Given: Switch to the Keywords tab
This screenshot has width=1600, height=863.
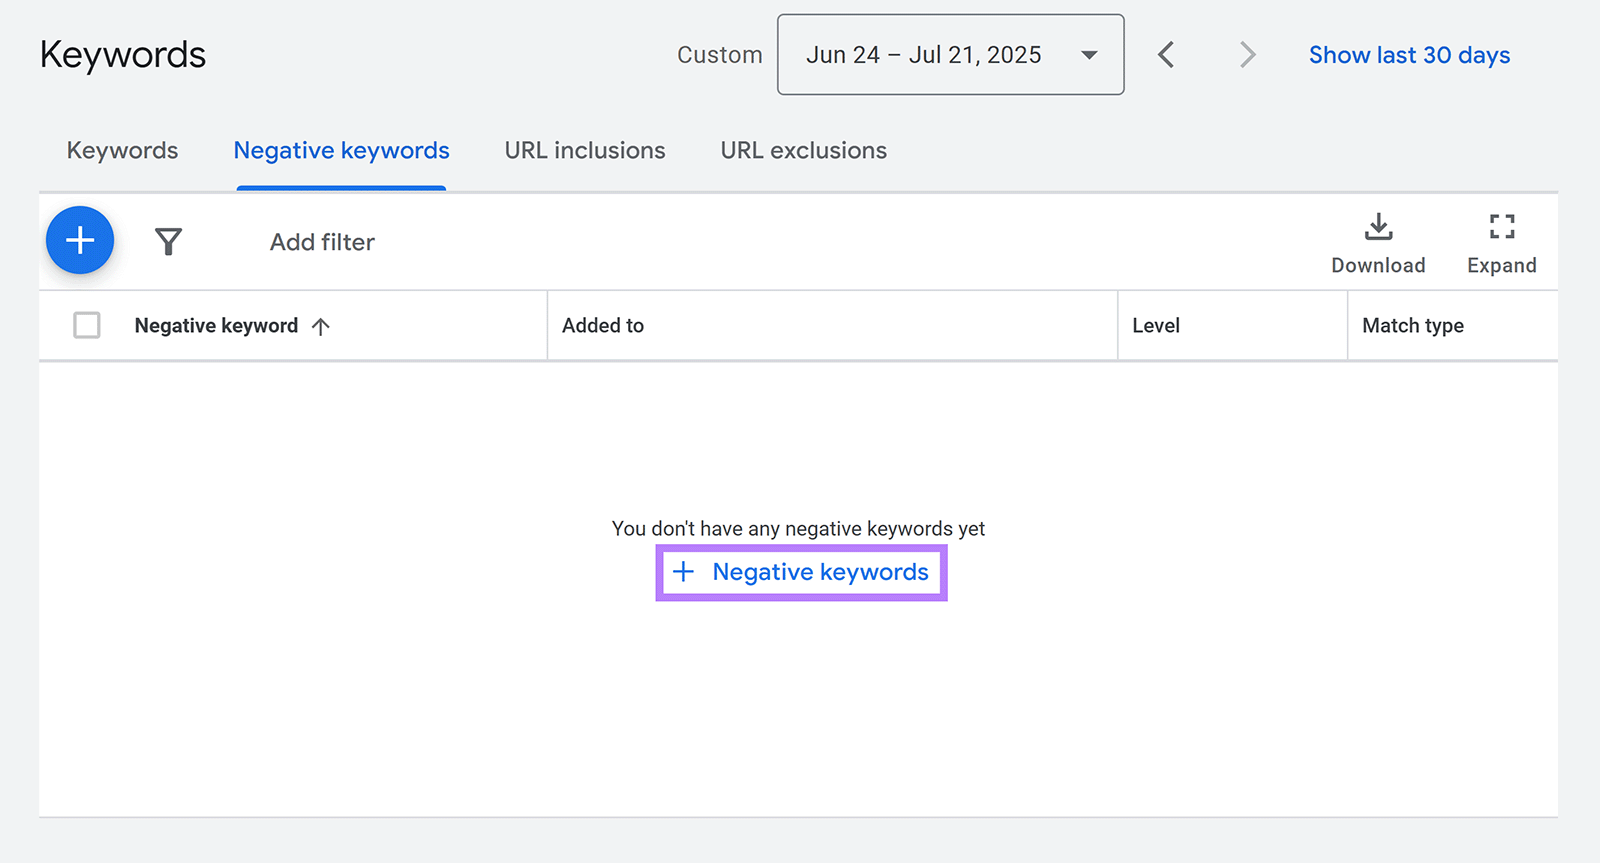Looking at the screenshot, I should [122, 151].
